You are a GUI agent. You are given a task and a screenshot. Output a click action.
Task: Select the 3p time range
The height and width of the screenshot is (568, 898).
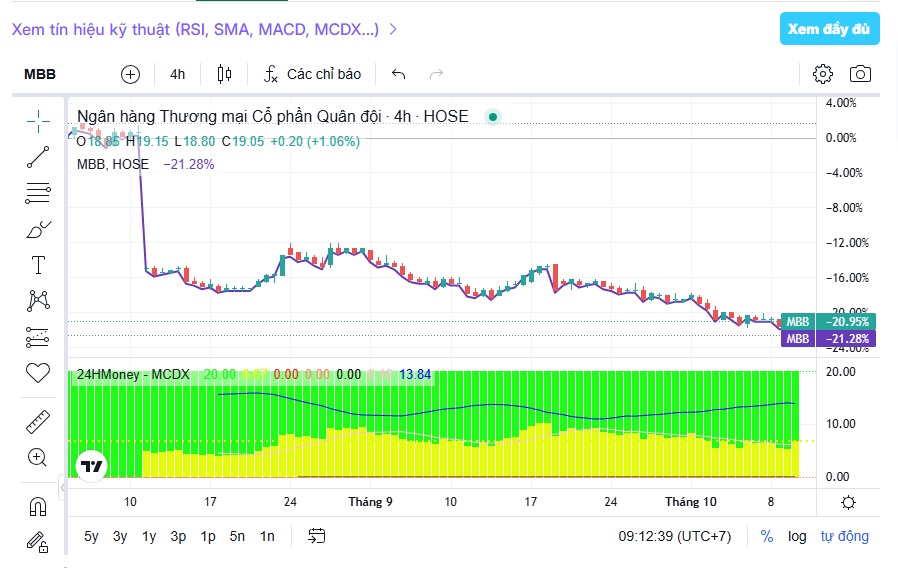point(178,537)
